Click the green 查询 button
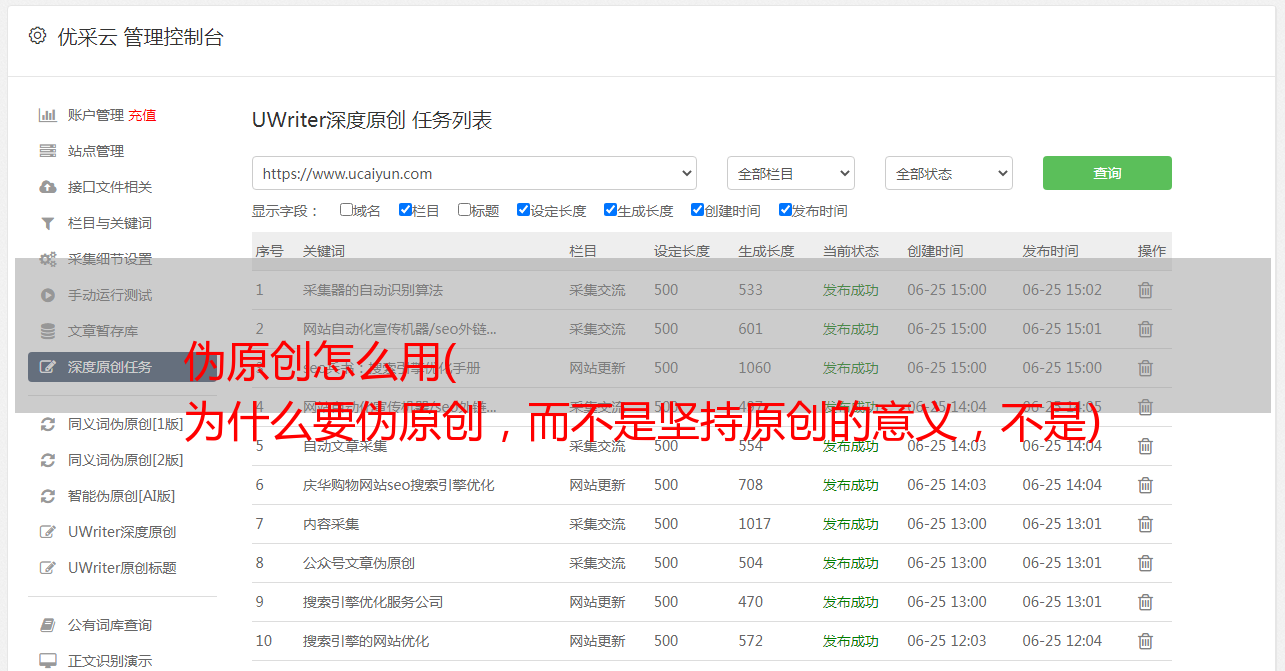Viewport: 1285px width, 671px height. coord(1107,173)
